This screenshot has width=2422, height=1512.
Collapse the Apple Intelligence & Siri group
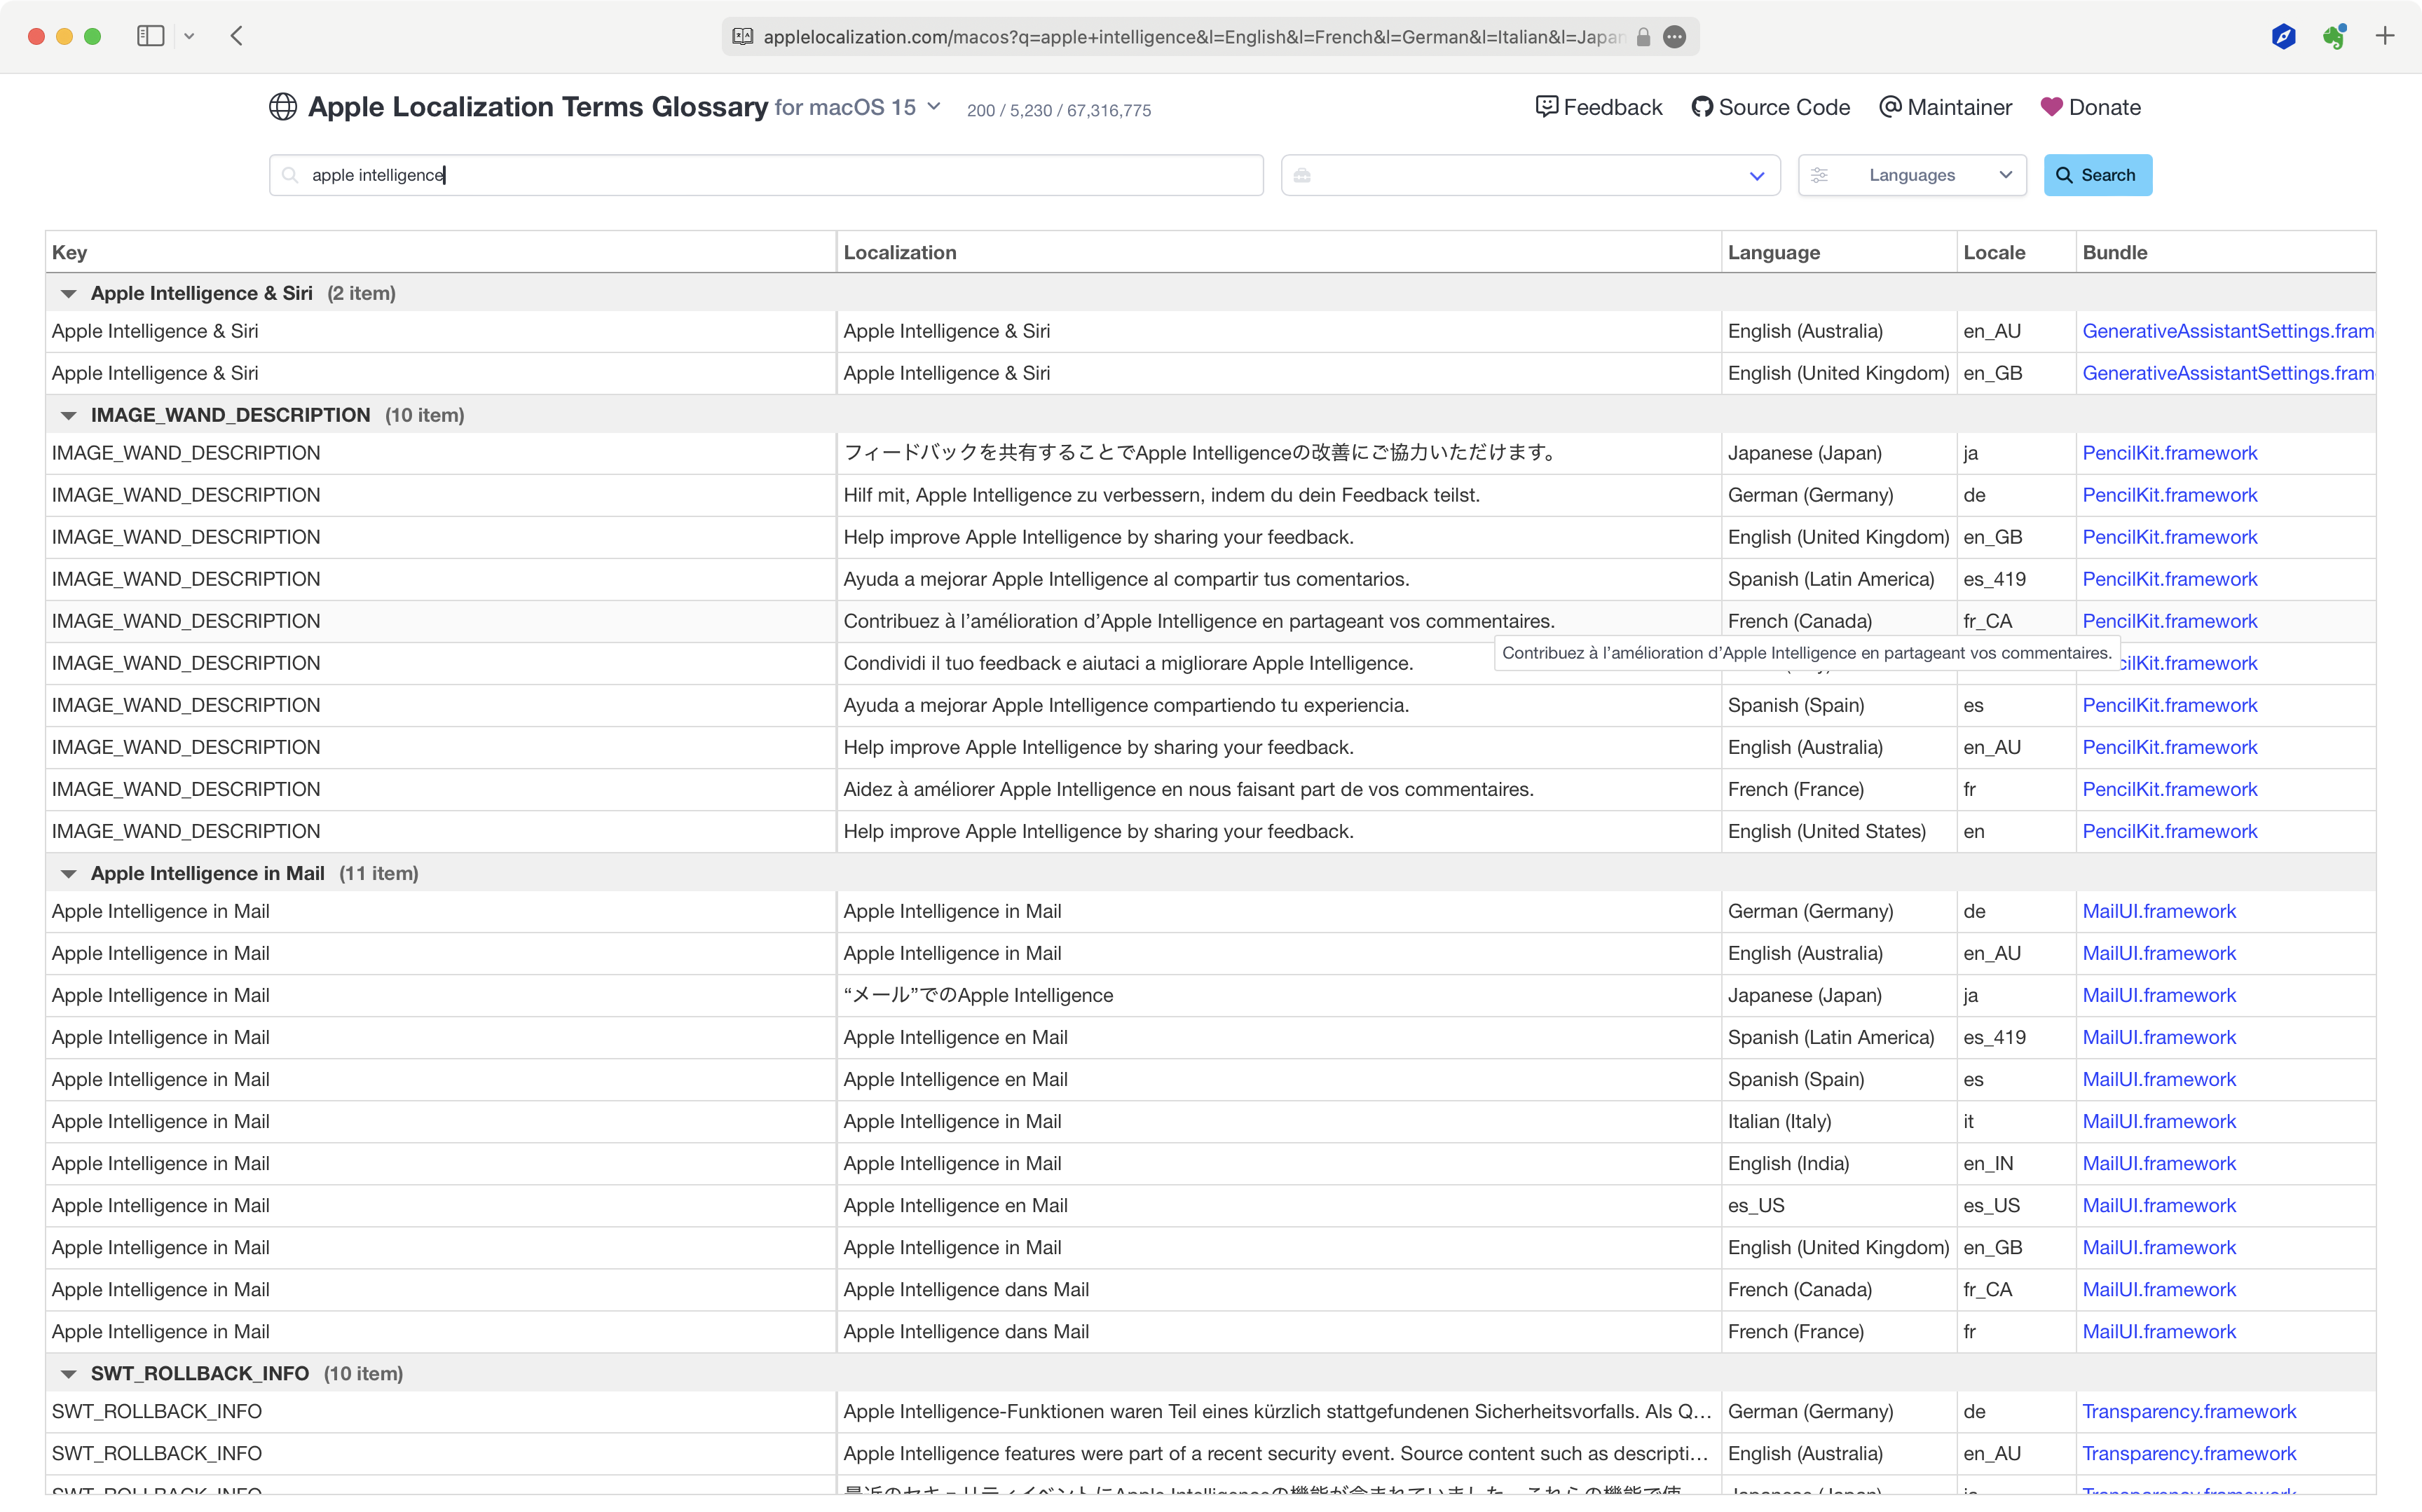pyautogui.click(x=68, y=293)
